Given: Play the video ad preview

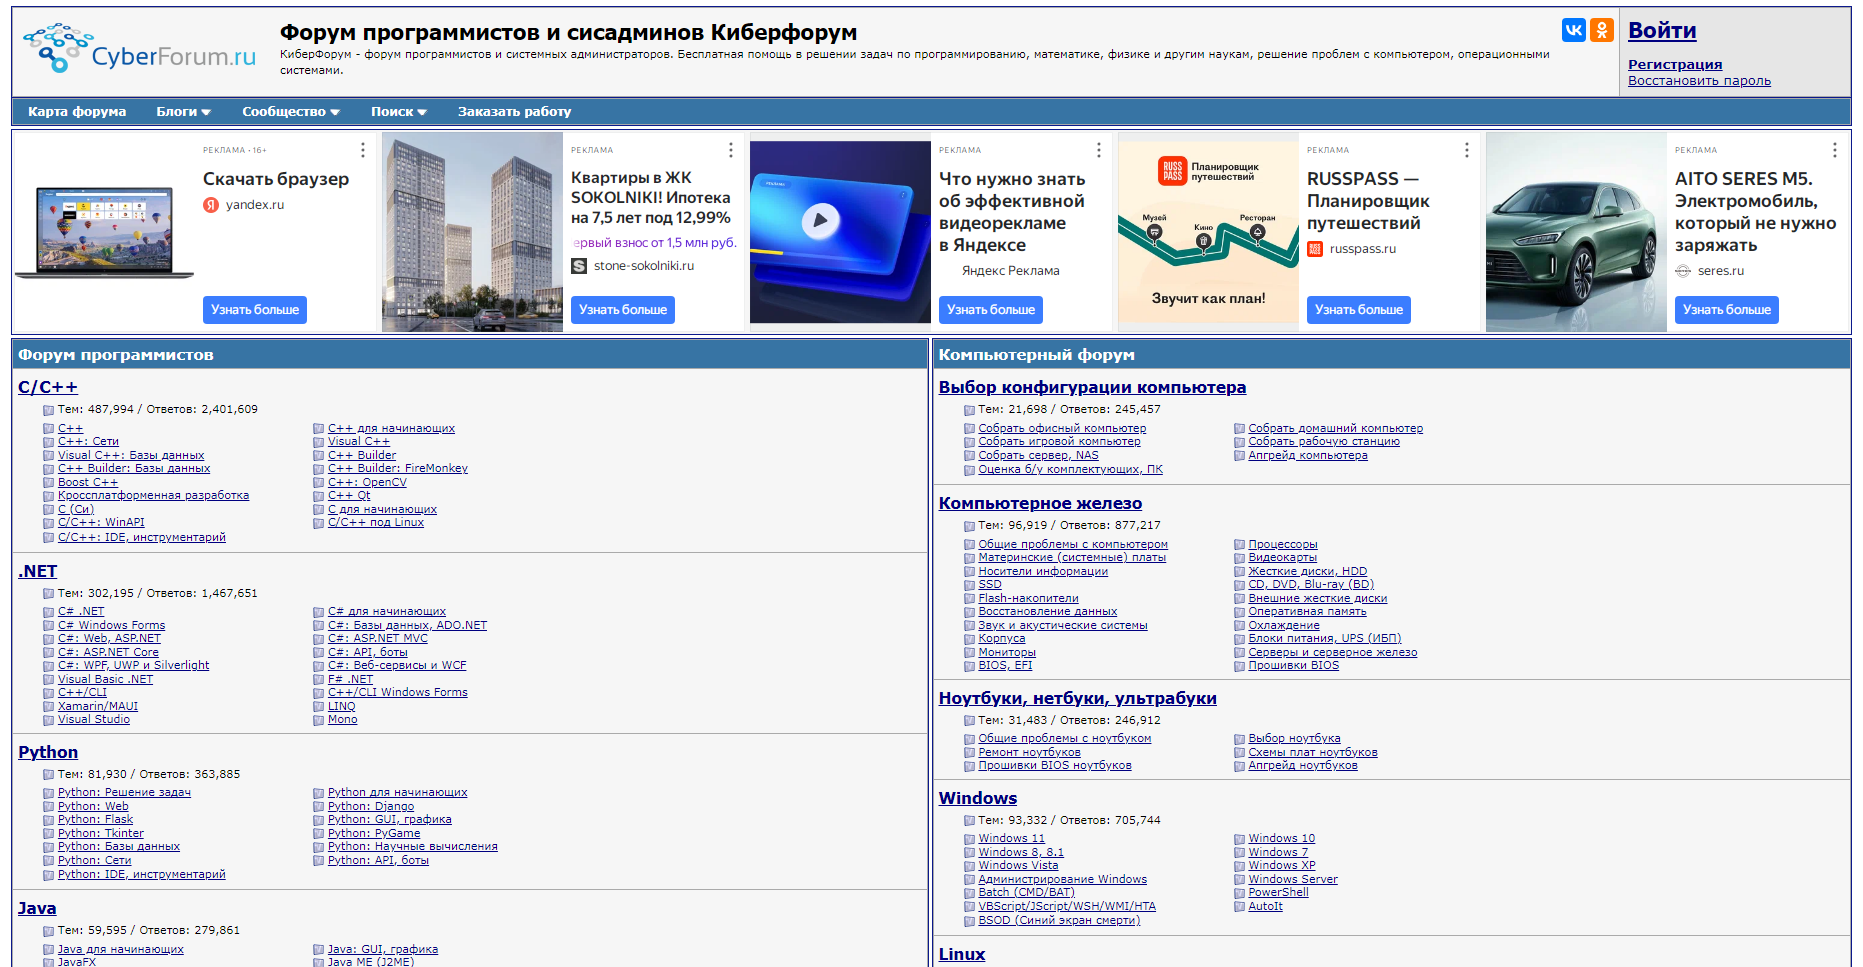Looking at the screenshot, I should pos(820,219).
